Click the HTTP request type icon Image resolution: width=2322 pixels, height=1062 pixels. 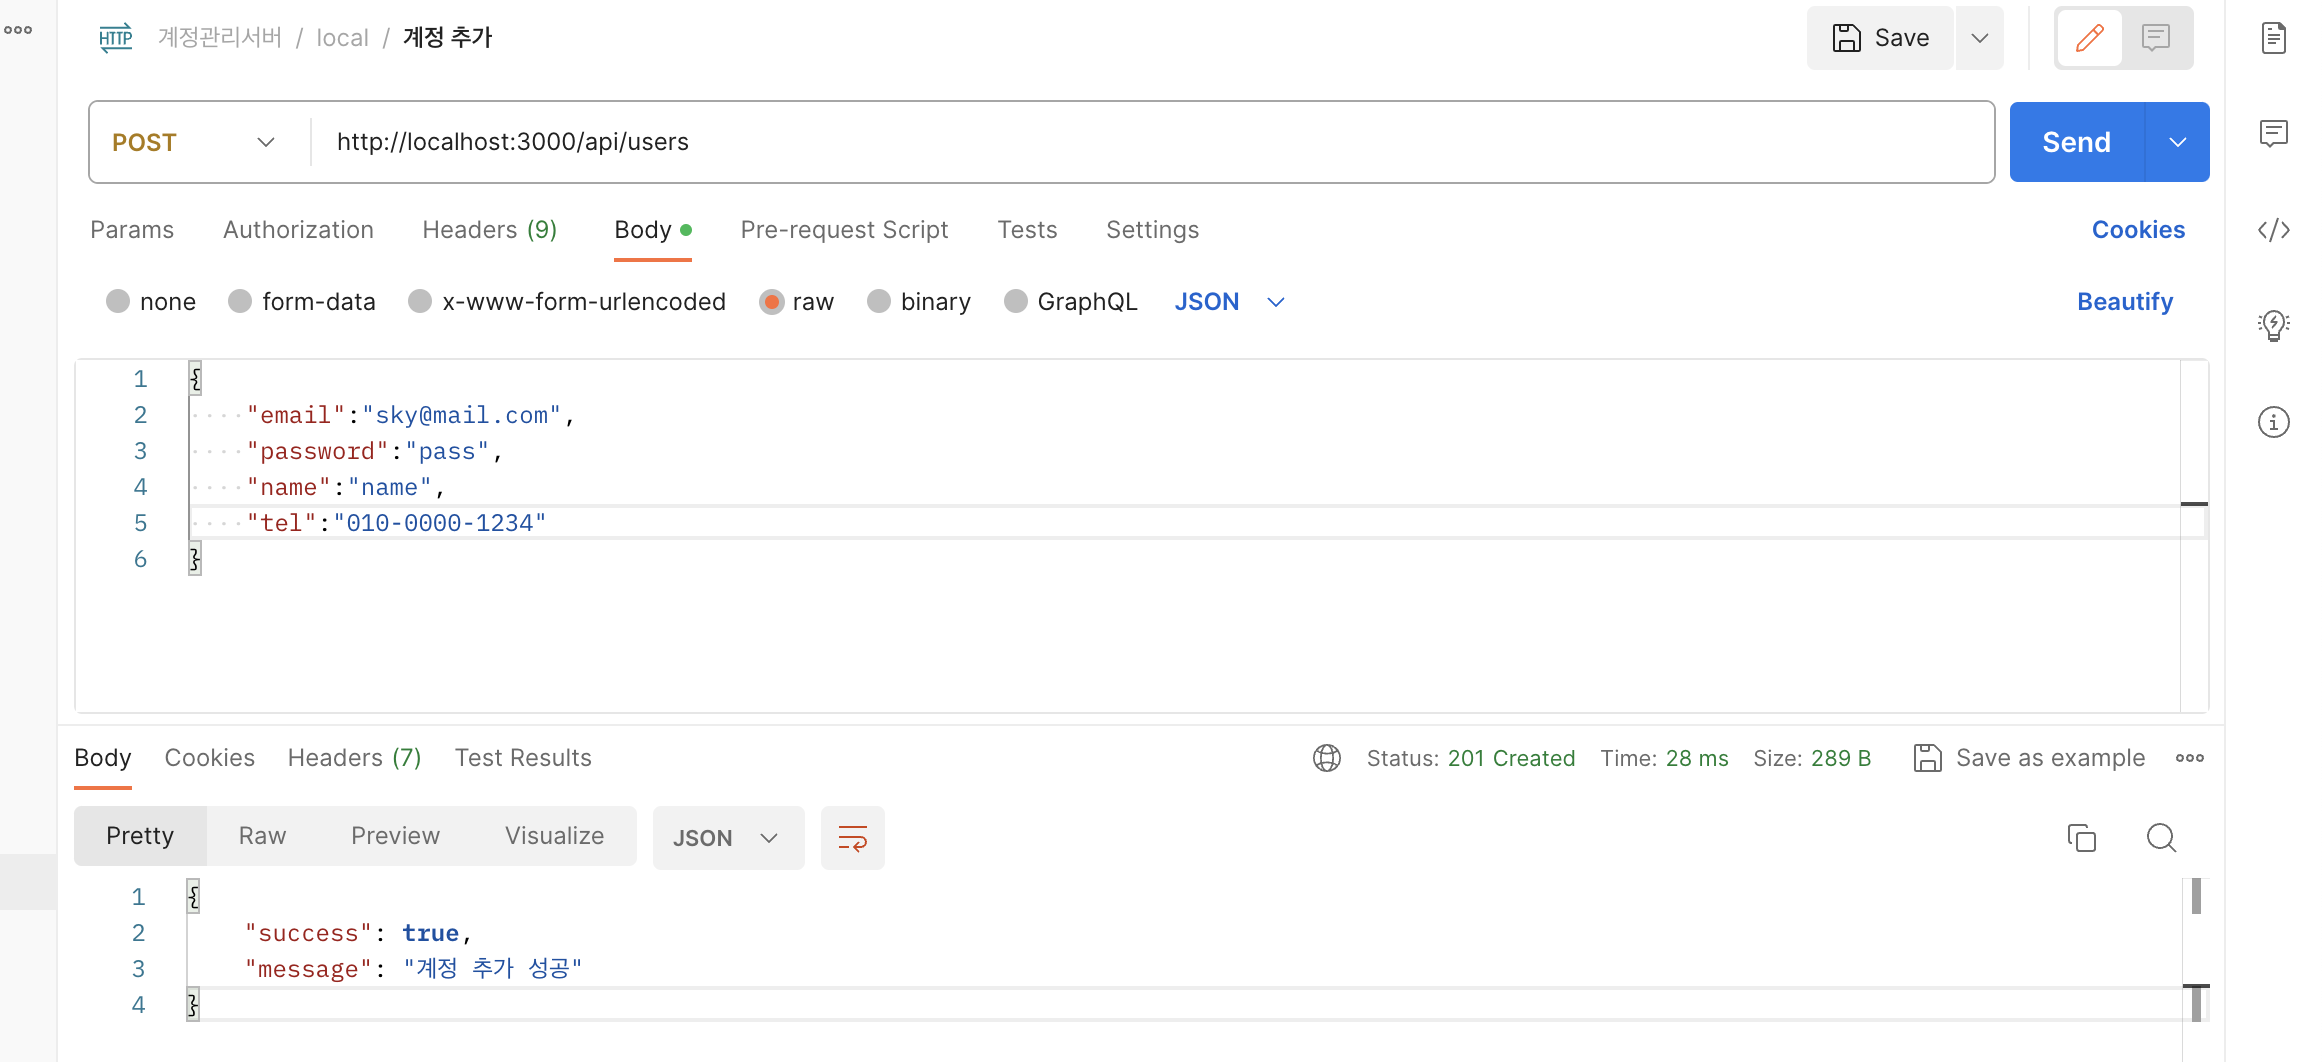point(116,38)
